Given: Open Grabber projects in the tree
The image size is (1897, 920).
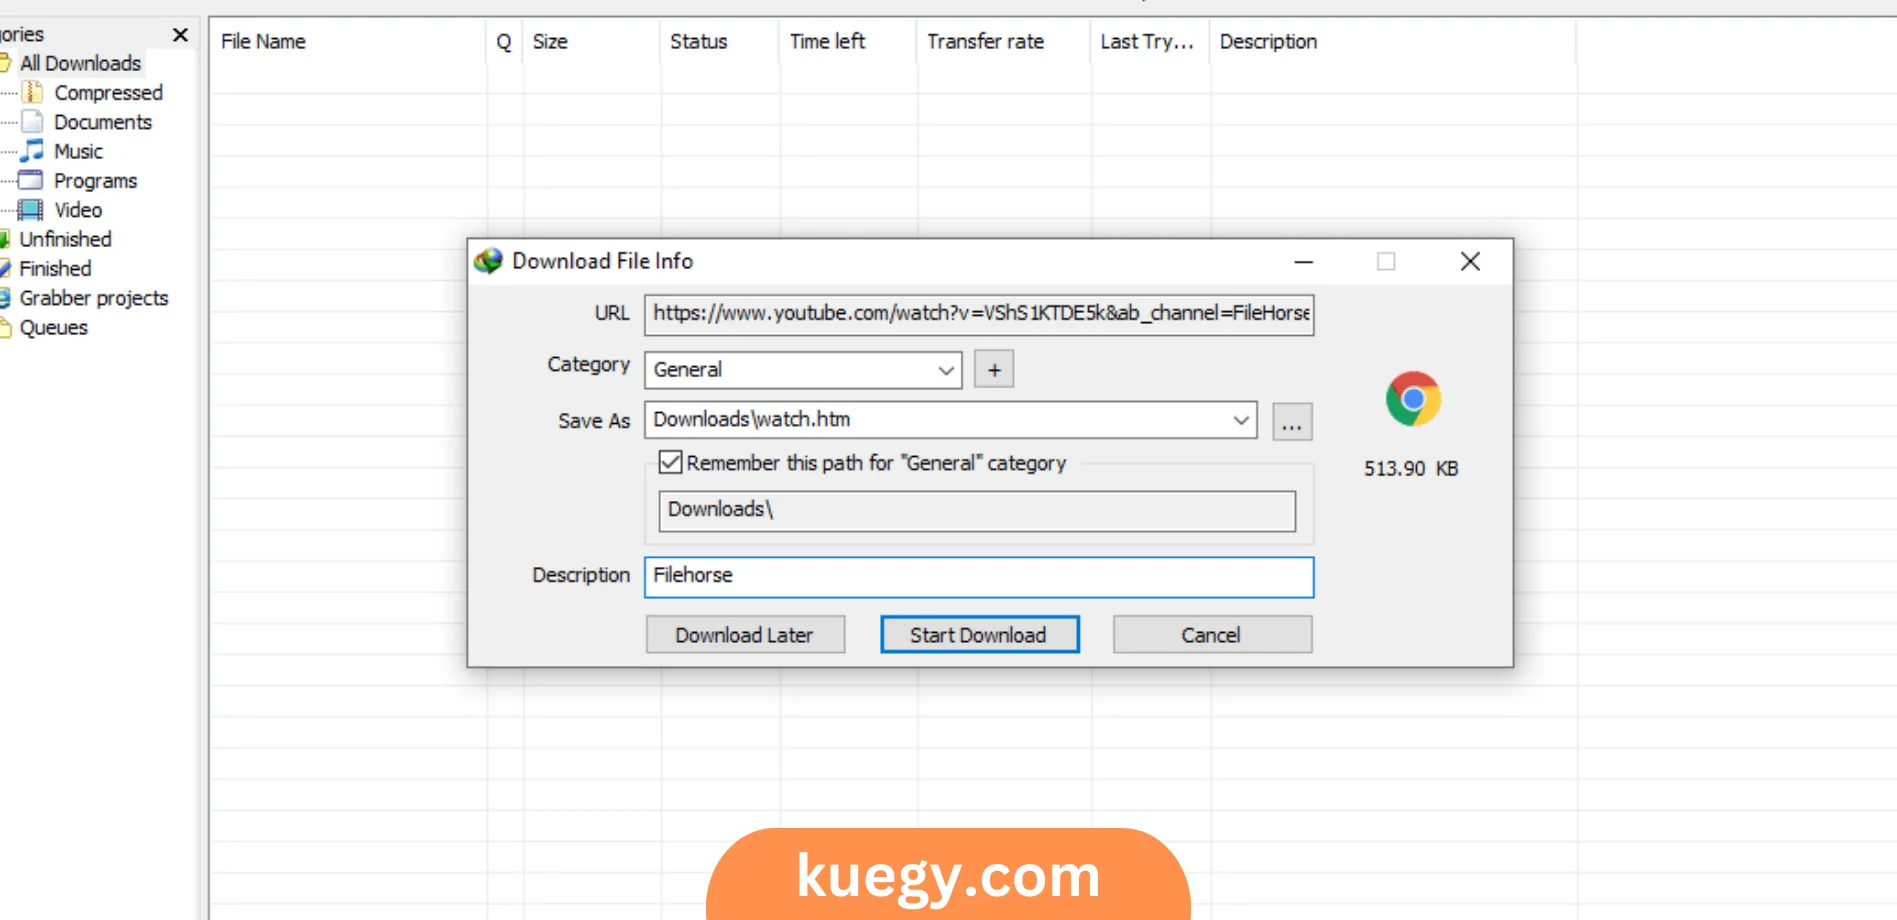Looking at the screenshot, I should 94,298.
